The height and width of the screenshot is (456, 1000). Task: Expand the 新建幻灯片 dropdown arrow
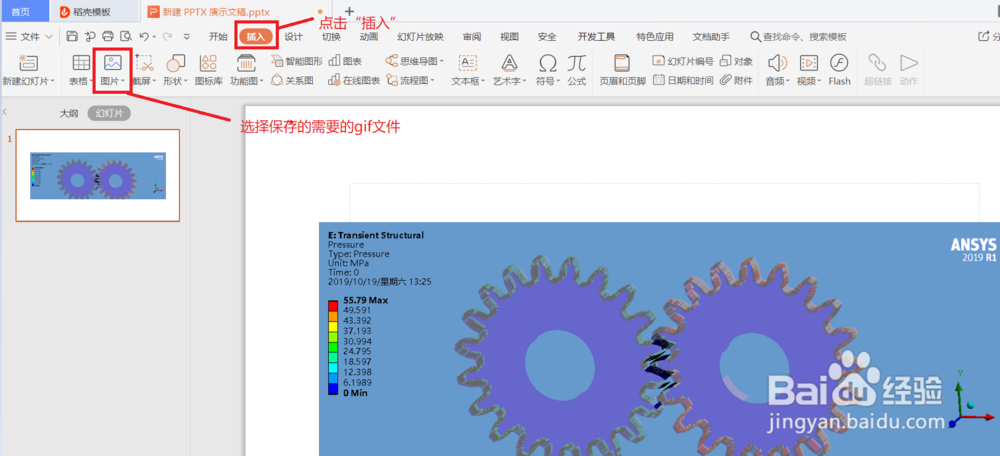53,82
